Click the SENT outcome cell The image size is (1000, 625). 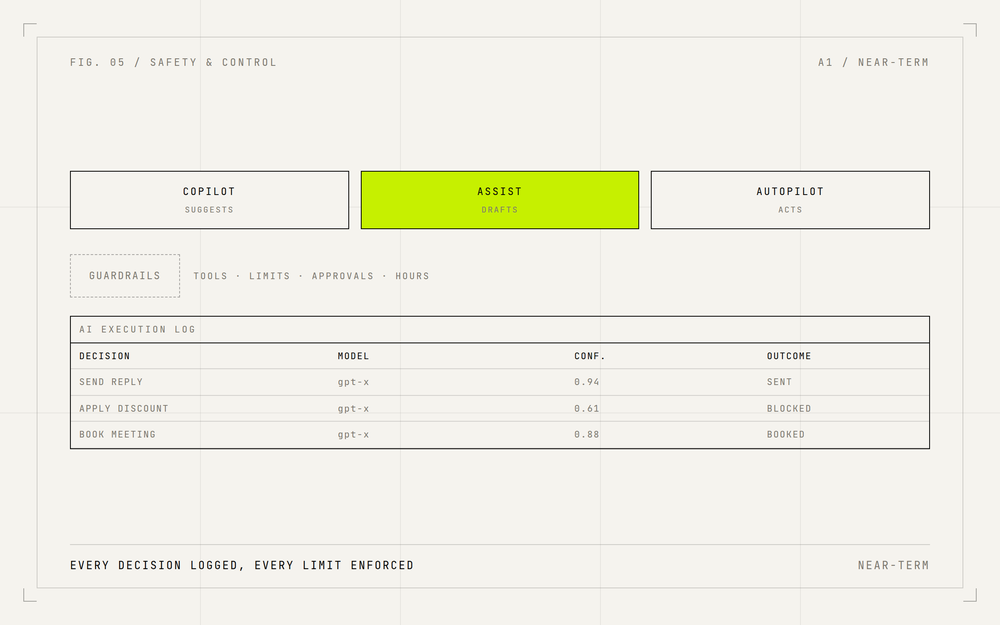click(x=779, y=382)
